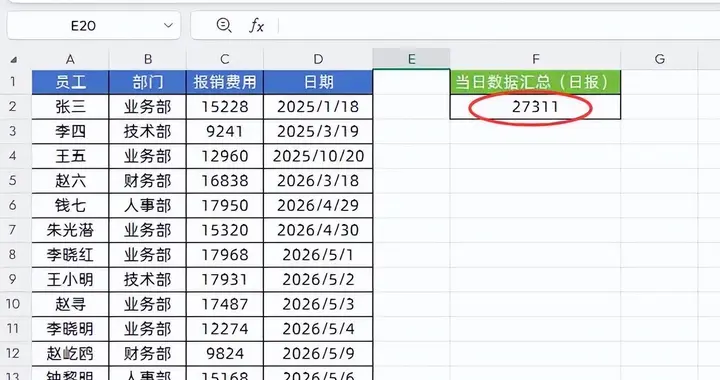Select column B header

pyautogui.click(x=147, y=59)
